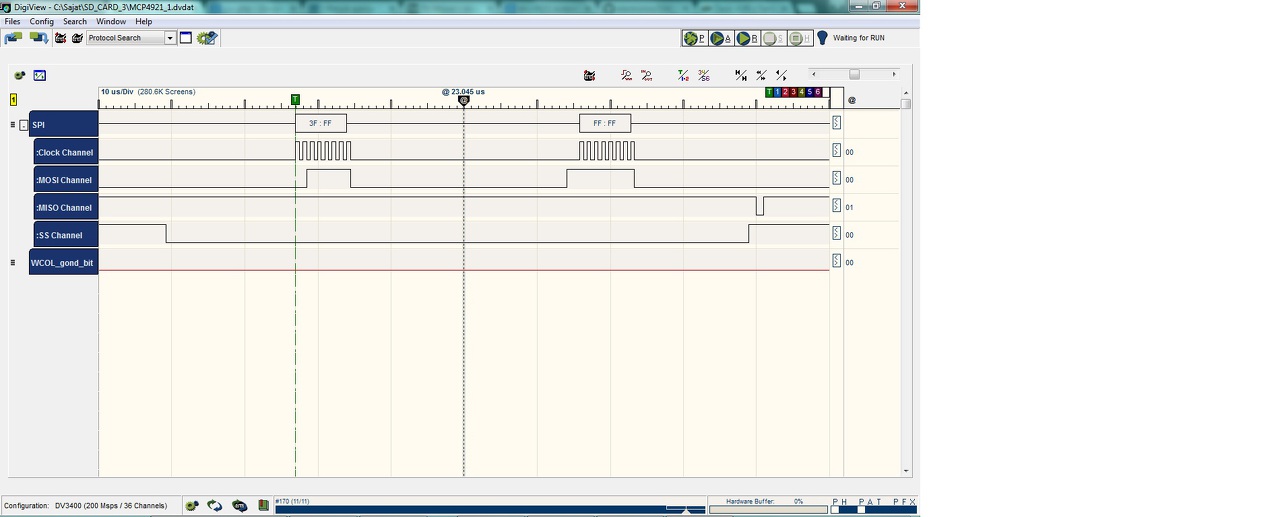The height and width of the screenshot is (517, 1280).
Task: Click the refresh arrows icon in status bar
Action: pyautogui.click(x=215, y=506)
